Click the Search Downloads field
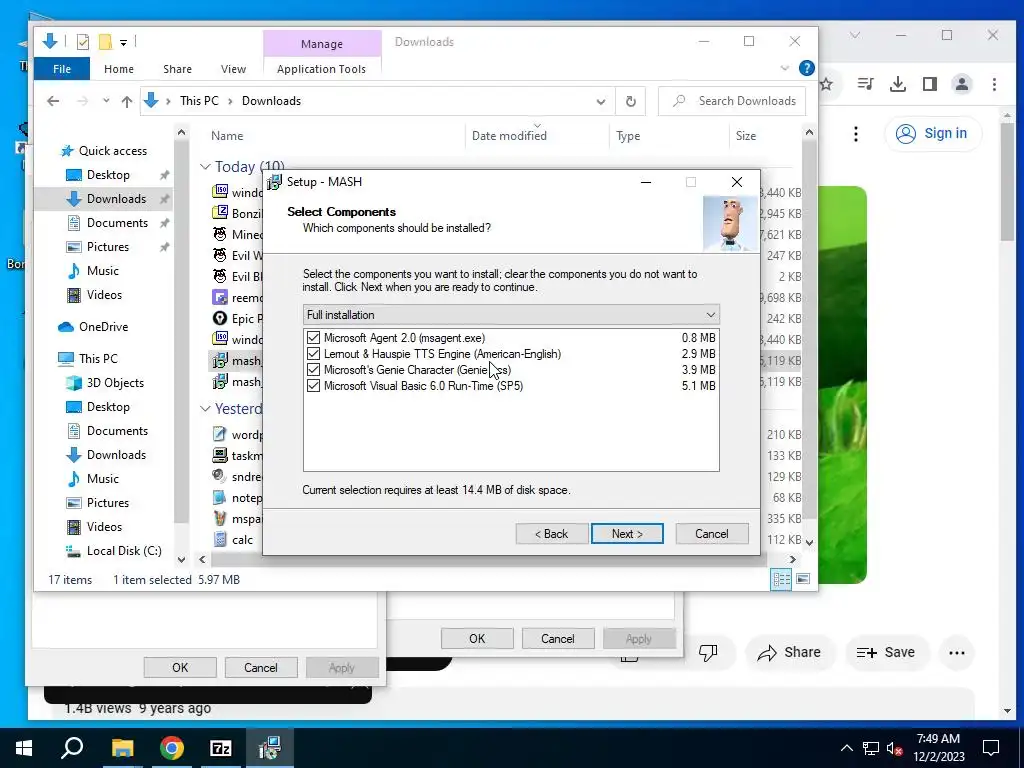The width and height of the screenshot is (1024, 768). (x=733, y=101)
